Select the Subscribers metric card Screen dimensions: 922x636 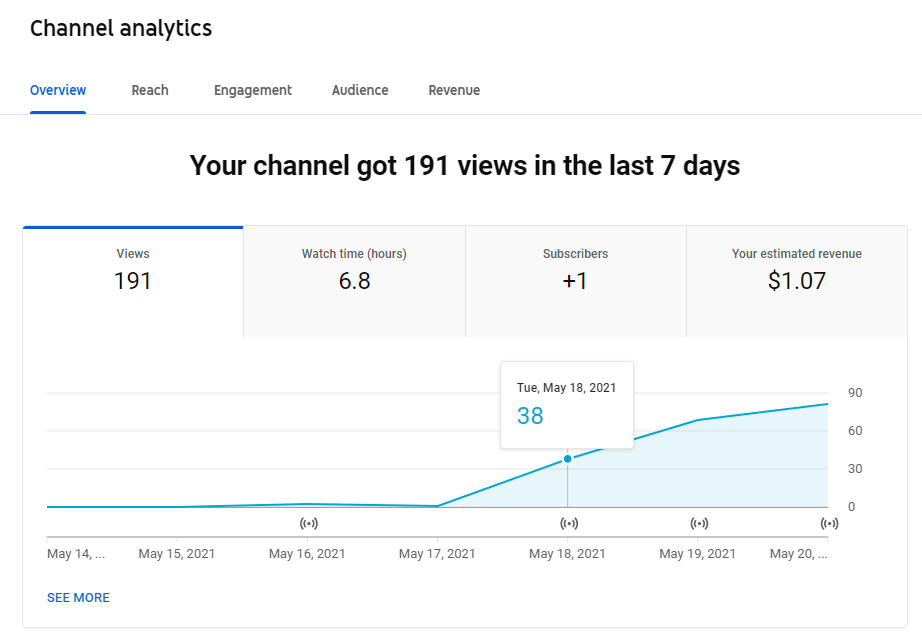pyautogui.click(x=576, y=282)
